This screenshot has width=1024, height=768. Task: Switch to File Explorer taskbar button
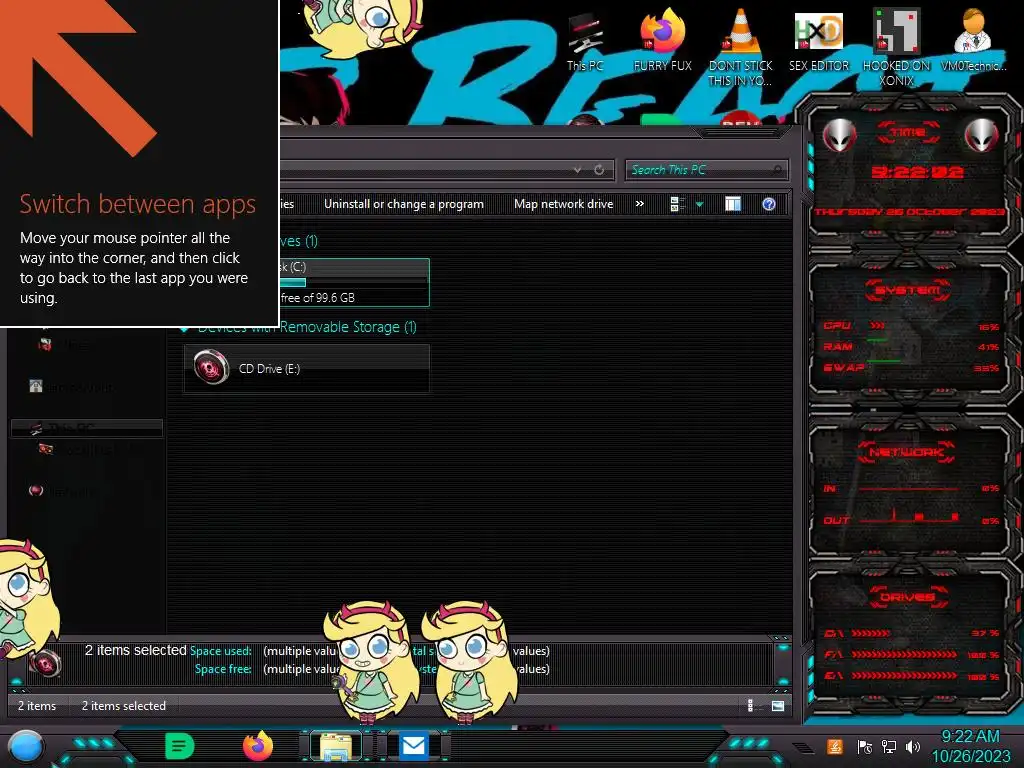coord(336,746)
